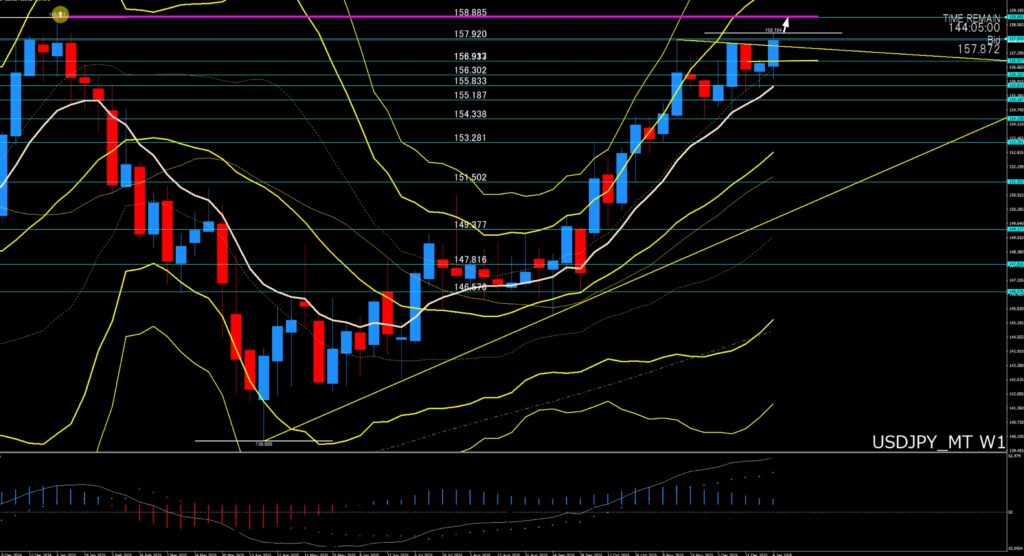
Task: Select the 139.869 low price marker line
Action: pyautogui.click(x=263, y=440)
